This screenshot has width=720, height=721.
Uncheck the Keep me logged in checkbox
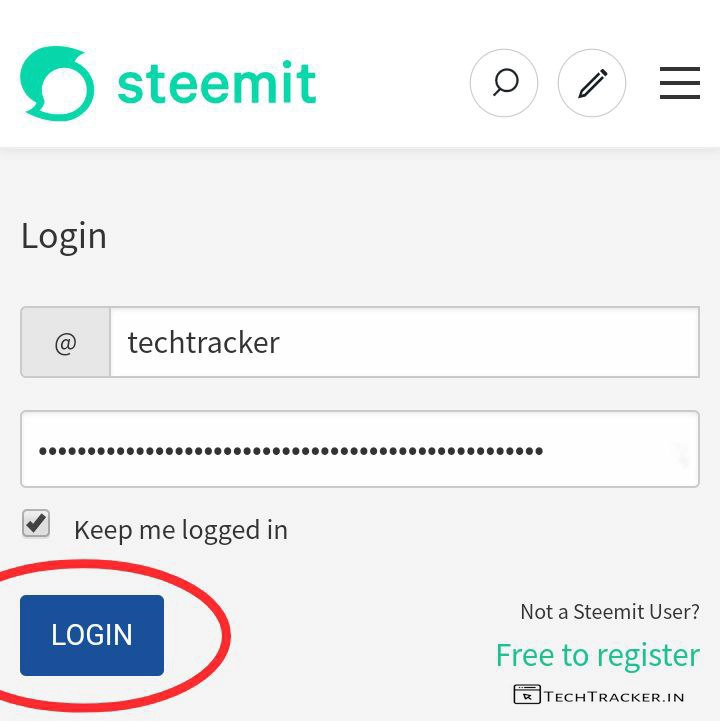tap(36, 523)
